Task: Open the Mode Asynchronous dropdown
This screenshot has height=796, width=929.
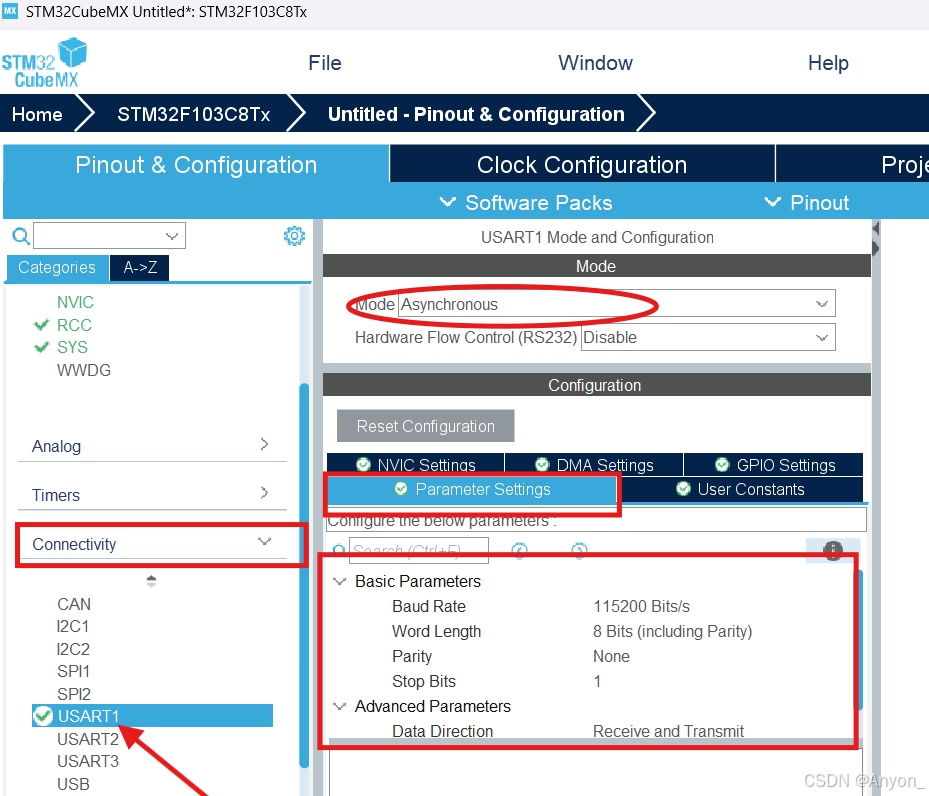Action: (616, 304)
